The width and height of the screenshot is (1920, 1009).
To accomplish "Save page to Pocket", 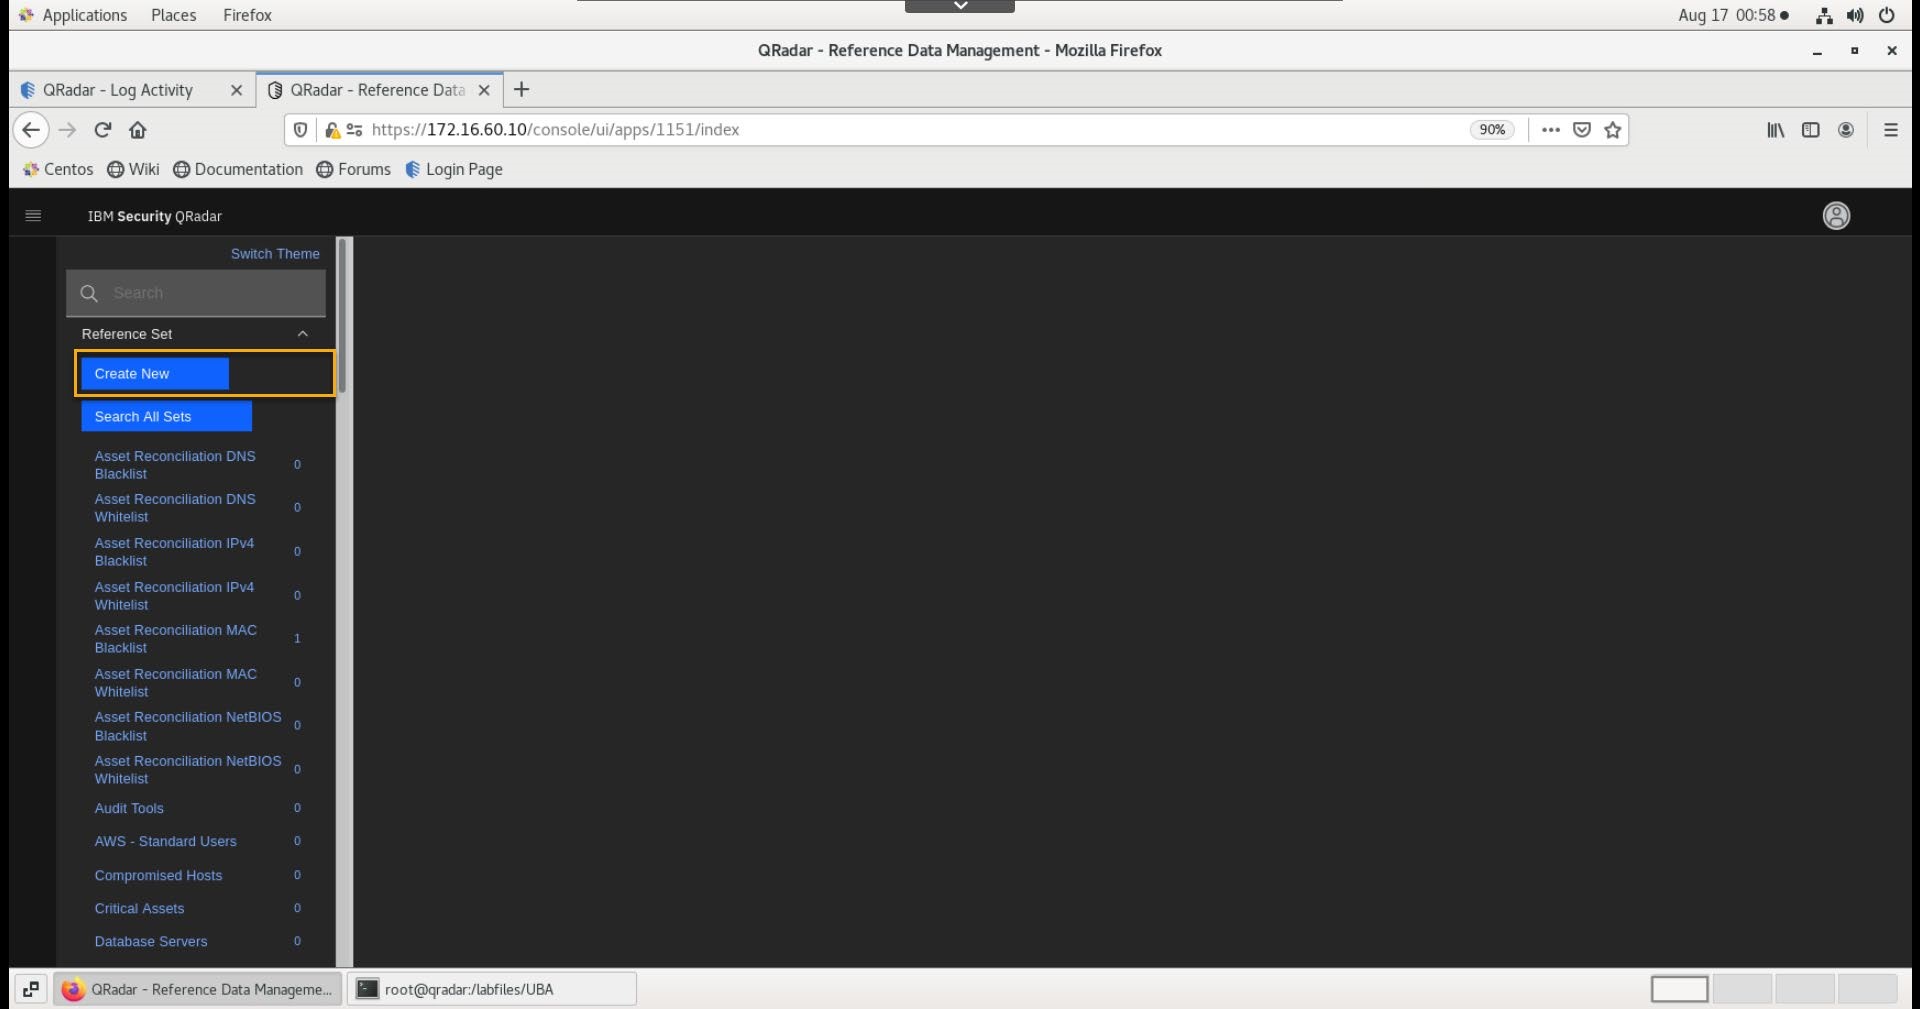I will tap(1582, 130).
